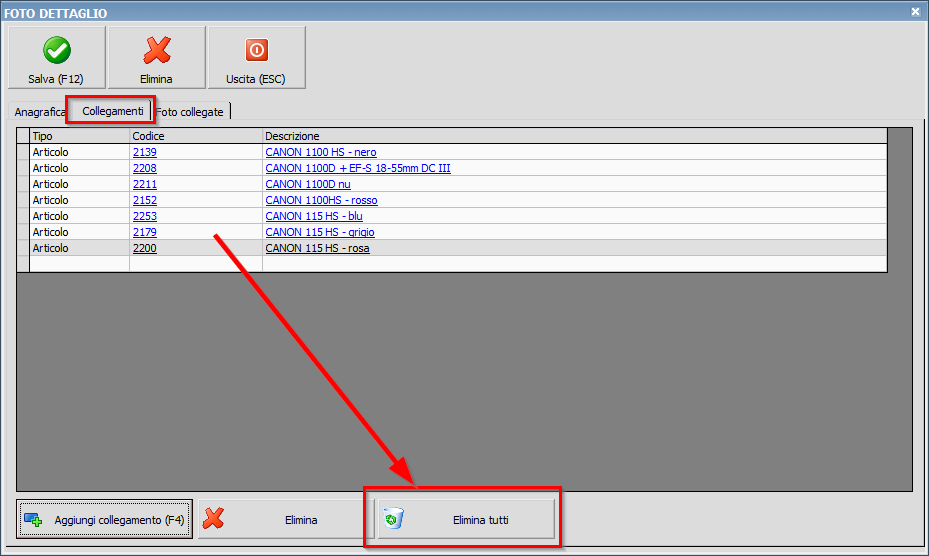Click the Descrizione column header
The width and height of the screenshot is (929, 556).
click(x=575, y=136)
